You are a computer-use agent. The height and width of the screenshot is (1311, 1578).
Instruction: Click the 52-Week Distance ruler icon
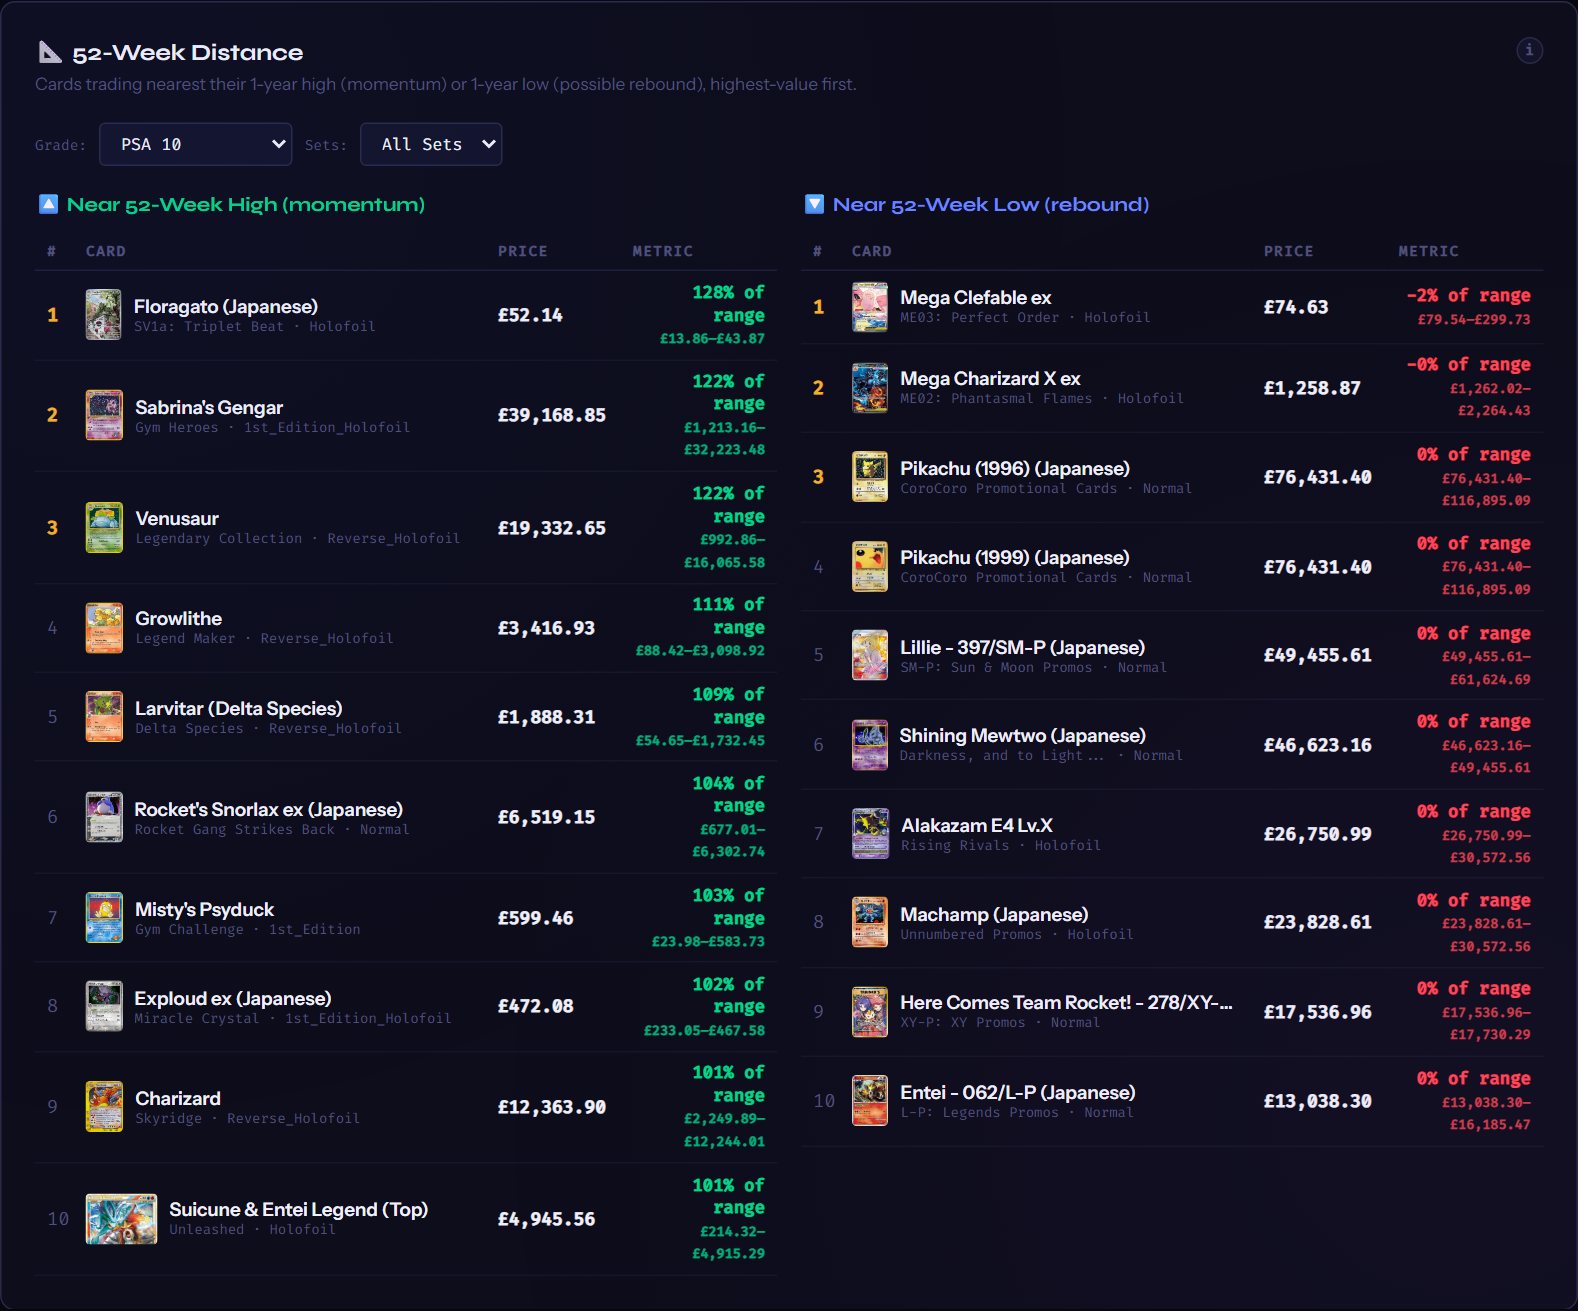coord(50,52)
